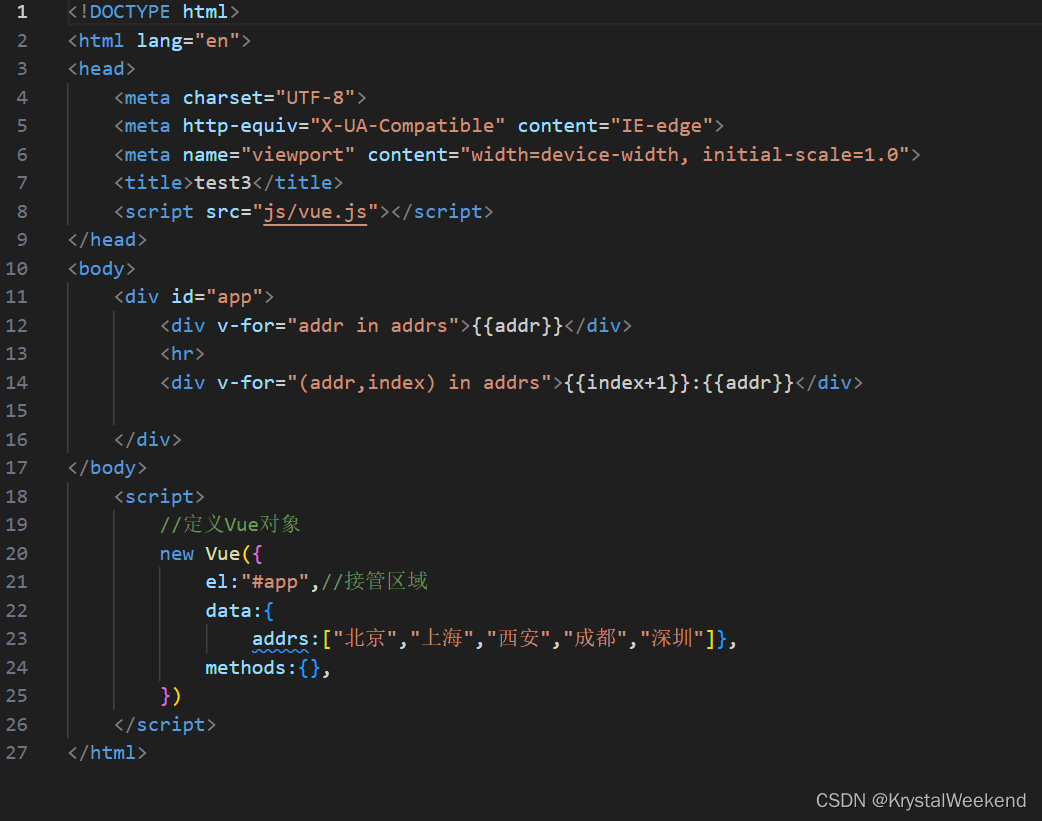Click the new keyword

pos(176,554)
